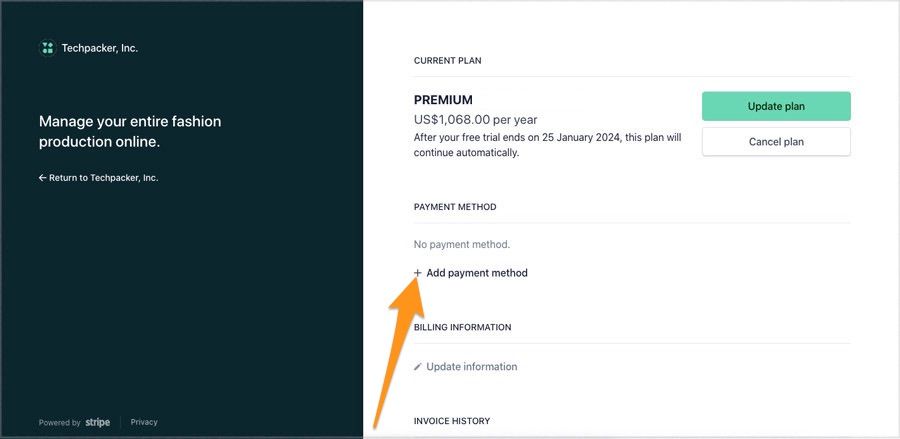Click the green Update plan button
Viewport: 900px width, 439px height.
[776, 106]
